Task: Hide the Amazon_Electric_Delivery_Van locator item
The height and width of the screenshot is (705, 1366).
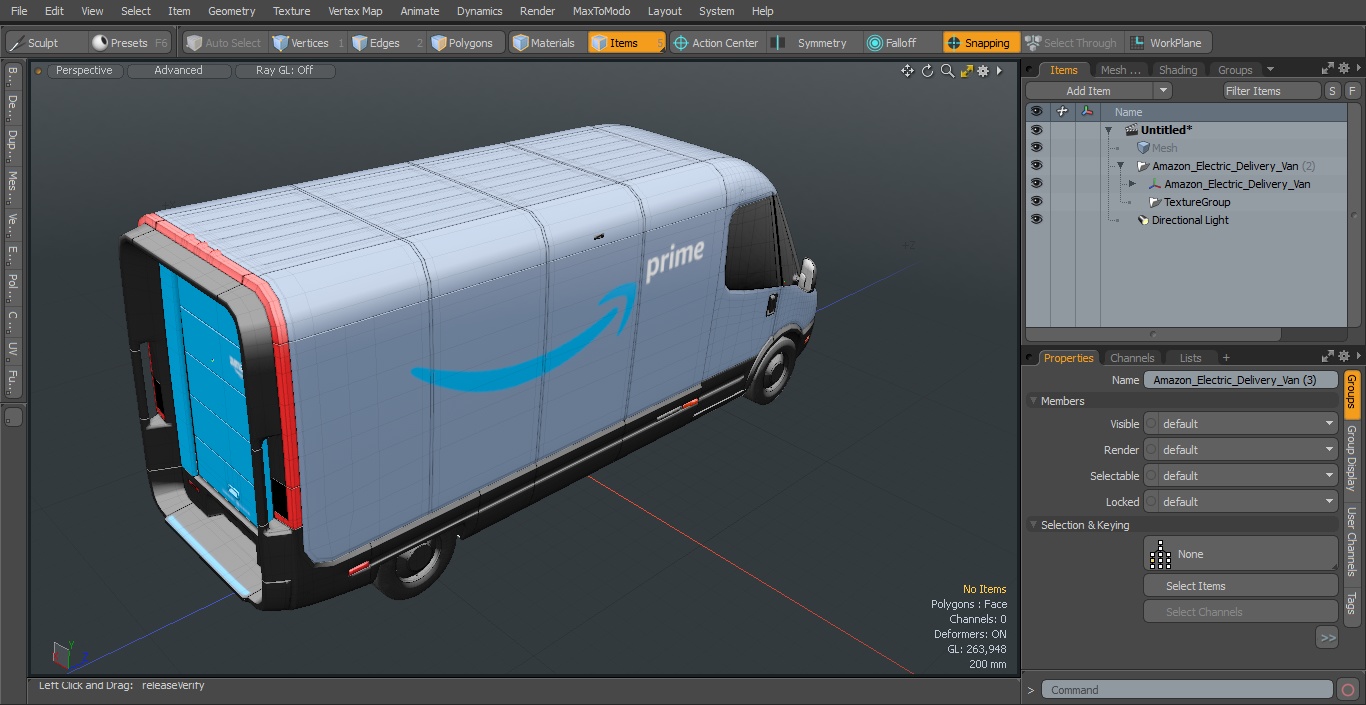Action: [1036, 184]
